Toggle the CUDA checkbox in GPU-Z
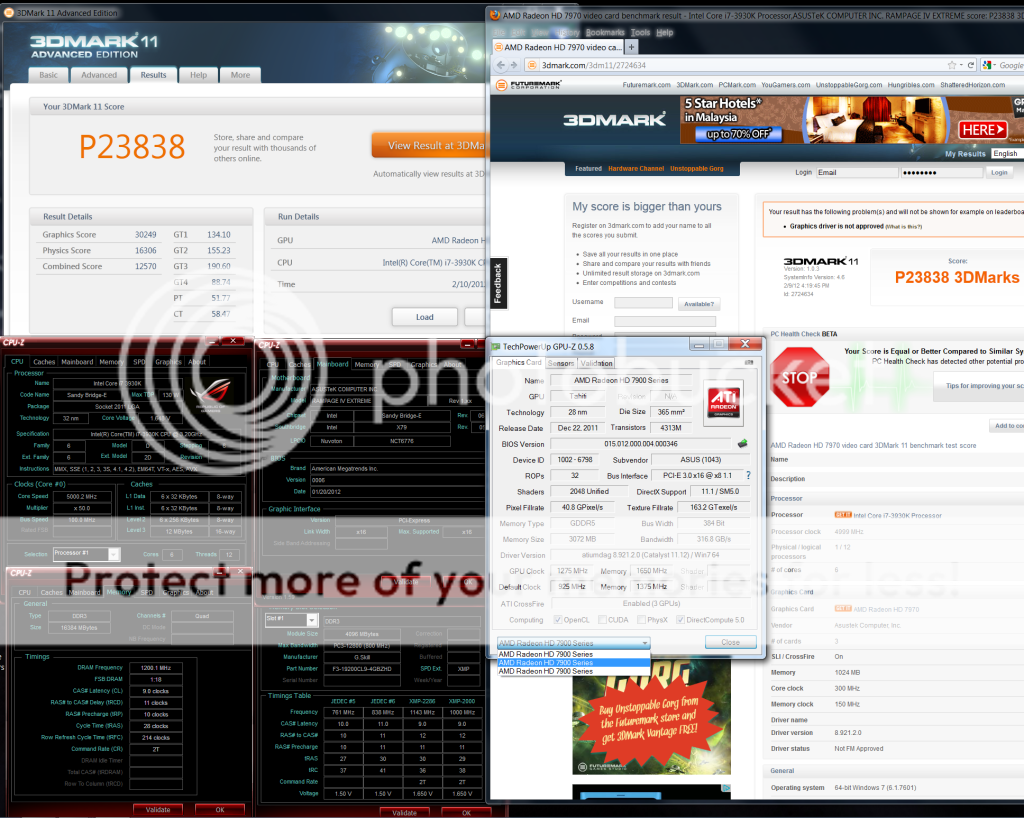This screenshot has width=1024, height=818. coord(602,620)
